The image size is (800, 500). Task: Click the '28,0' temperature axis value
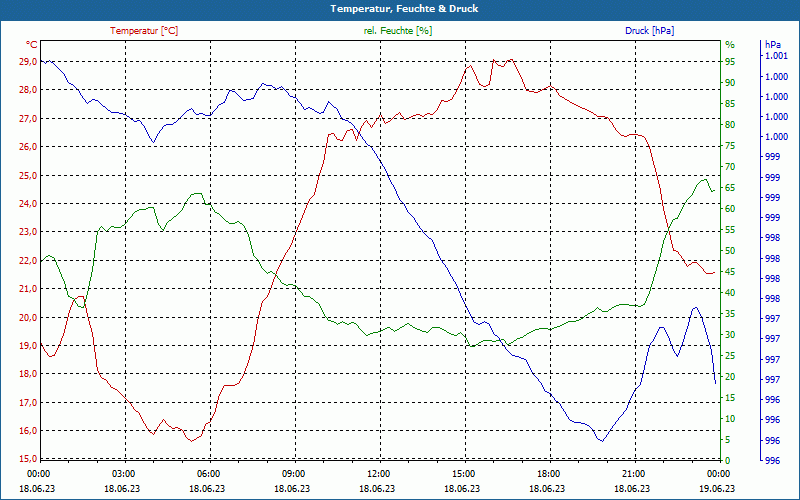click(28, 90)
